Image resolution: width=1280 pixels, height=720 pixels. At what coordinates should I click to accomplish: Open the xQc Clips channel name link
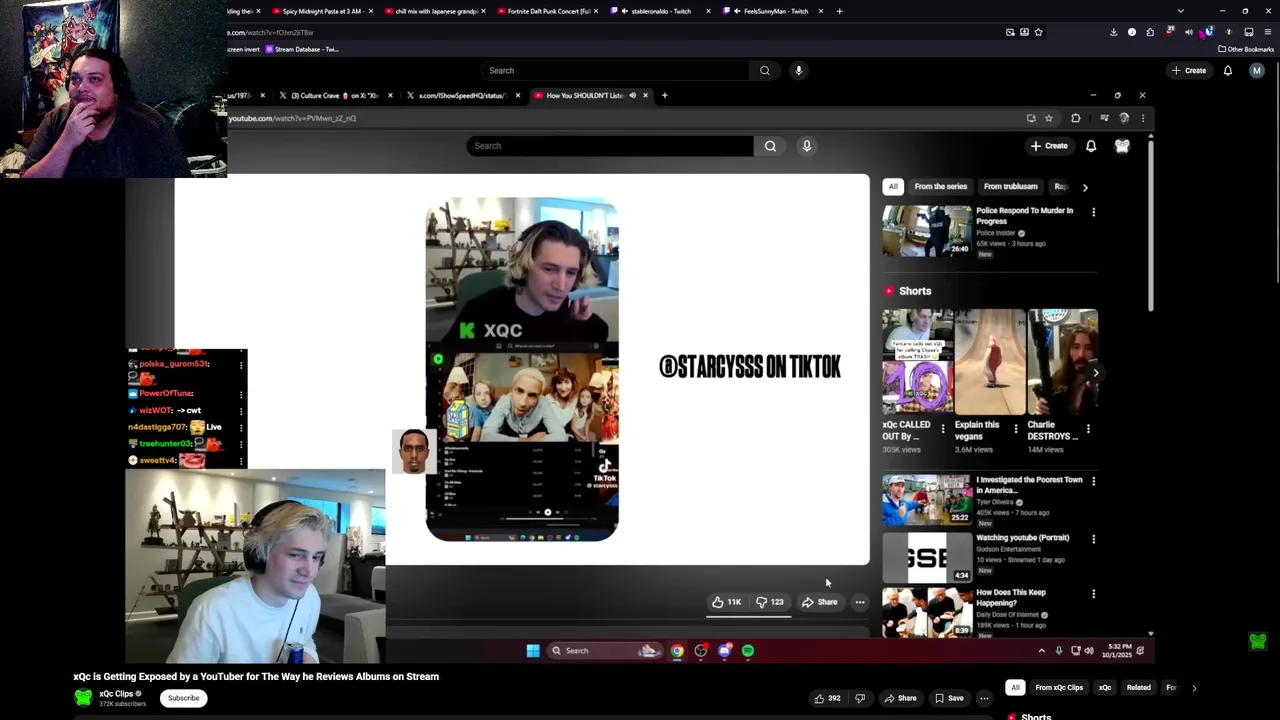coord(116,694)
